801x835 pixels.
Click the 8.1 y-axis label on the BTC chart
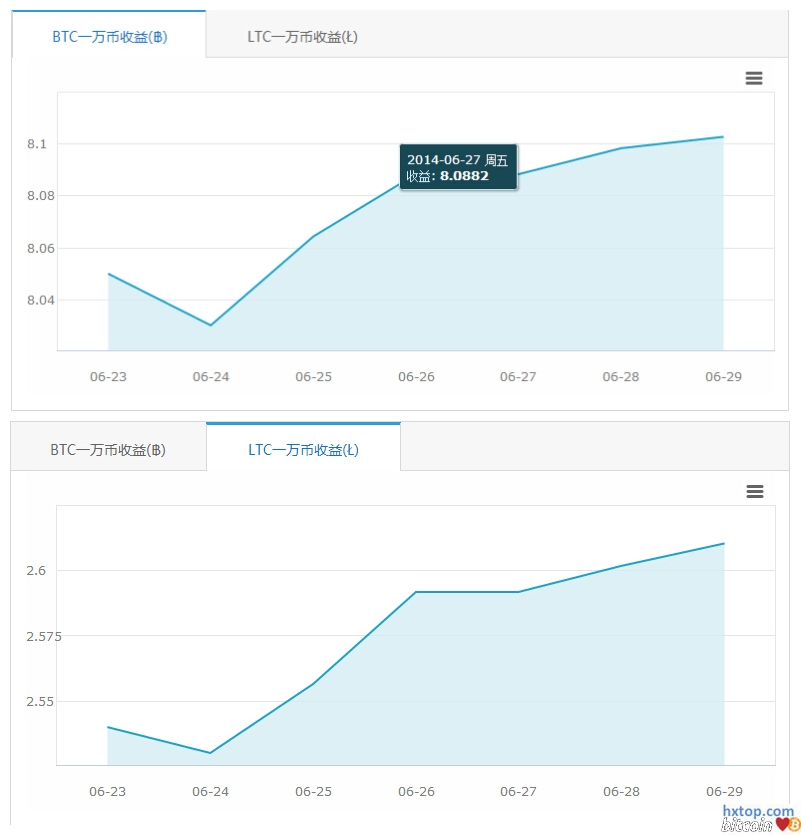pyautogui.click(x=37, y=144)
